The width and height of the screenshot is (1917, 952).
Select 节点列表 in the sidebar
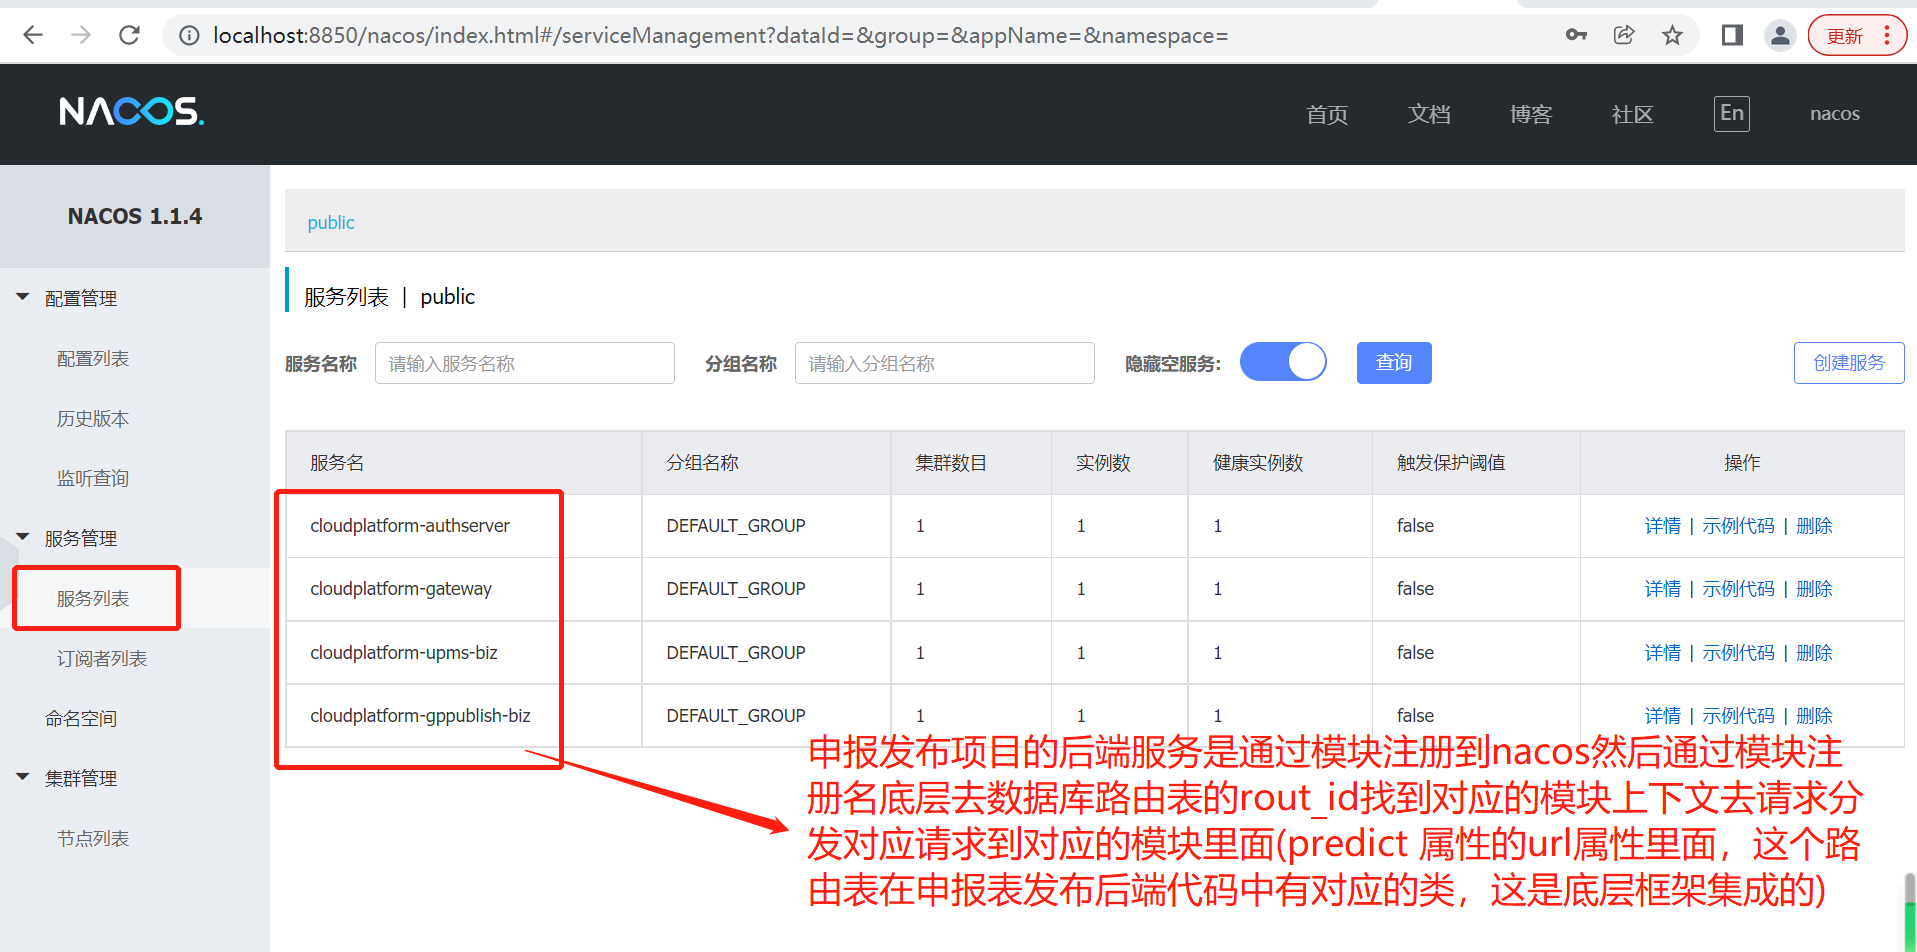tap(93, 839)
